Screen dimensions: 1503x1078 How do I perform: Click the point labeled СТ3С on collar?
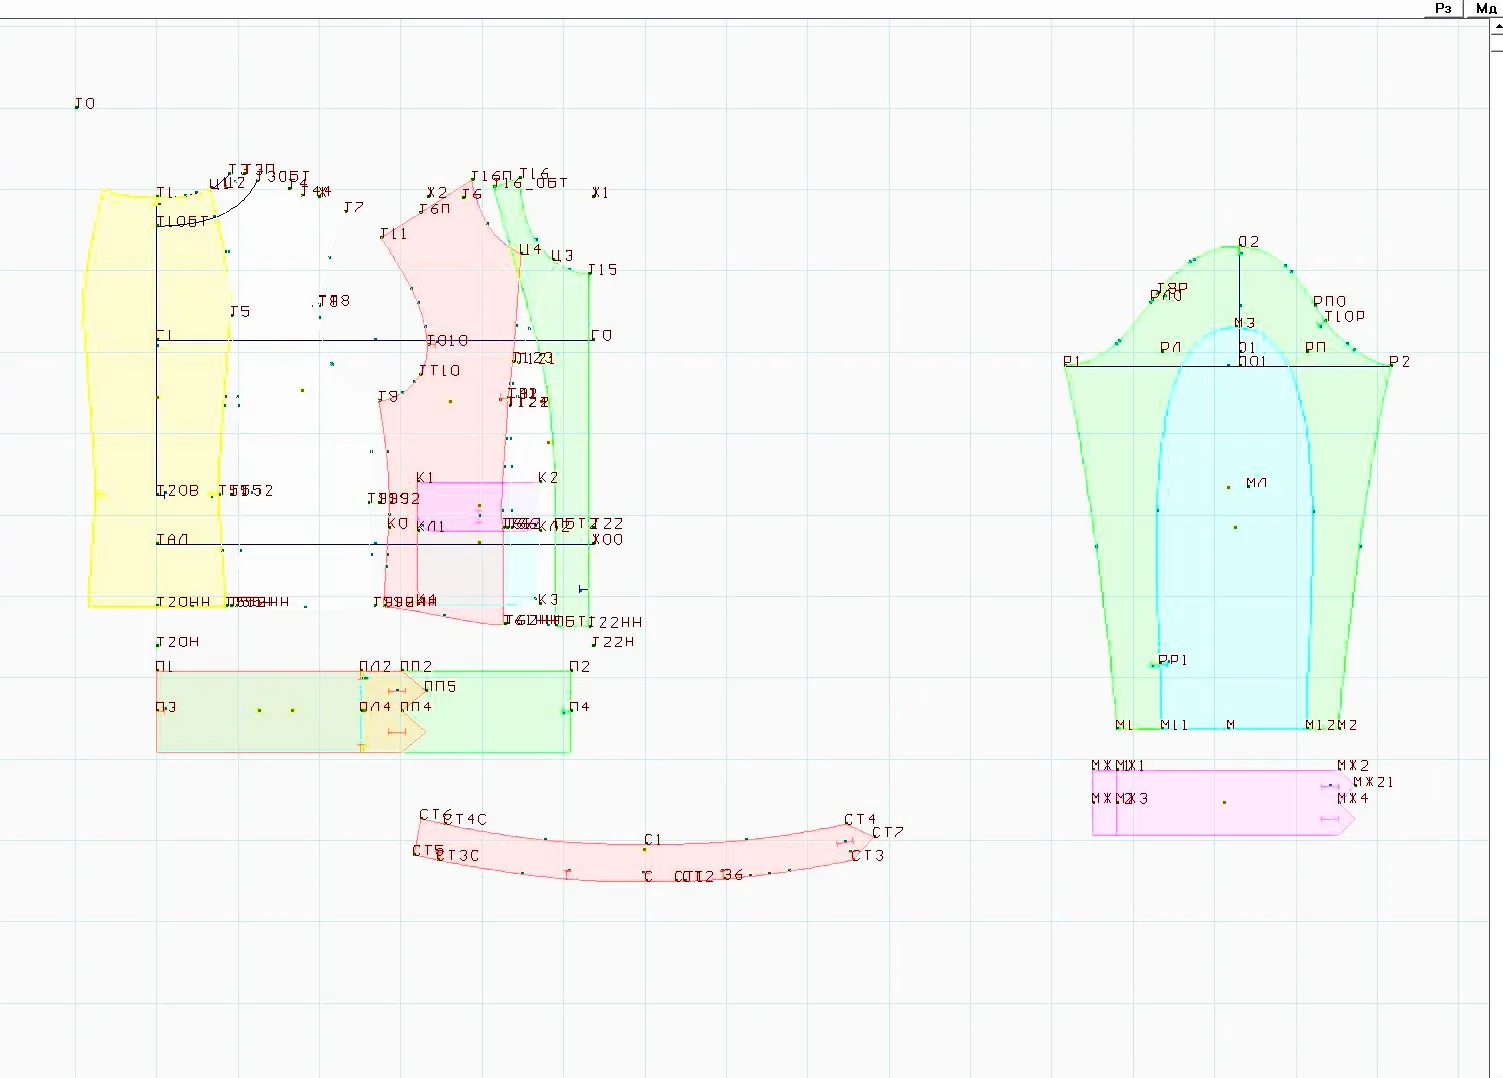(x=458, y=856)
